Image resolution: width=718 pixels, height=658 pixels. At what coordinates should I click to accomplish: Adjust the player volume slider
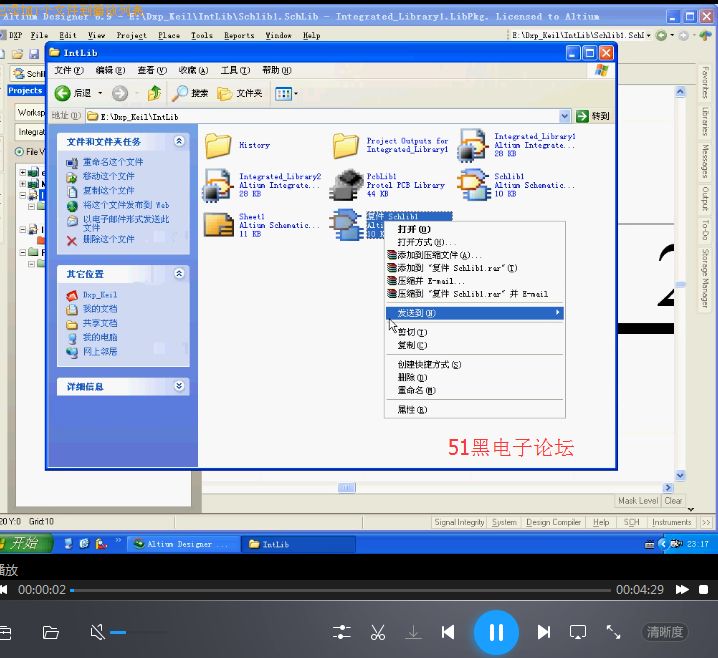pos(138,632)
